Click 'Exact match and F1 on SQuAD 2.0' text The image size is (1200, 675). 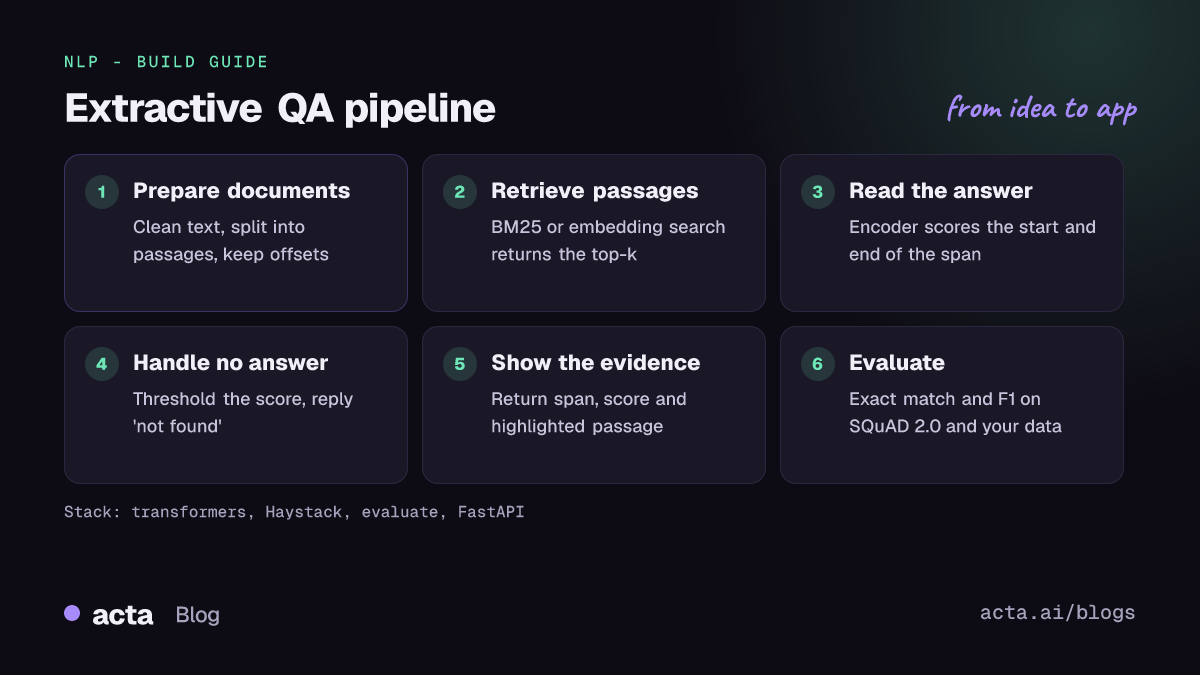(x=955, y=413)
